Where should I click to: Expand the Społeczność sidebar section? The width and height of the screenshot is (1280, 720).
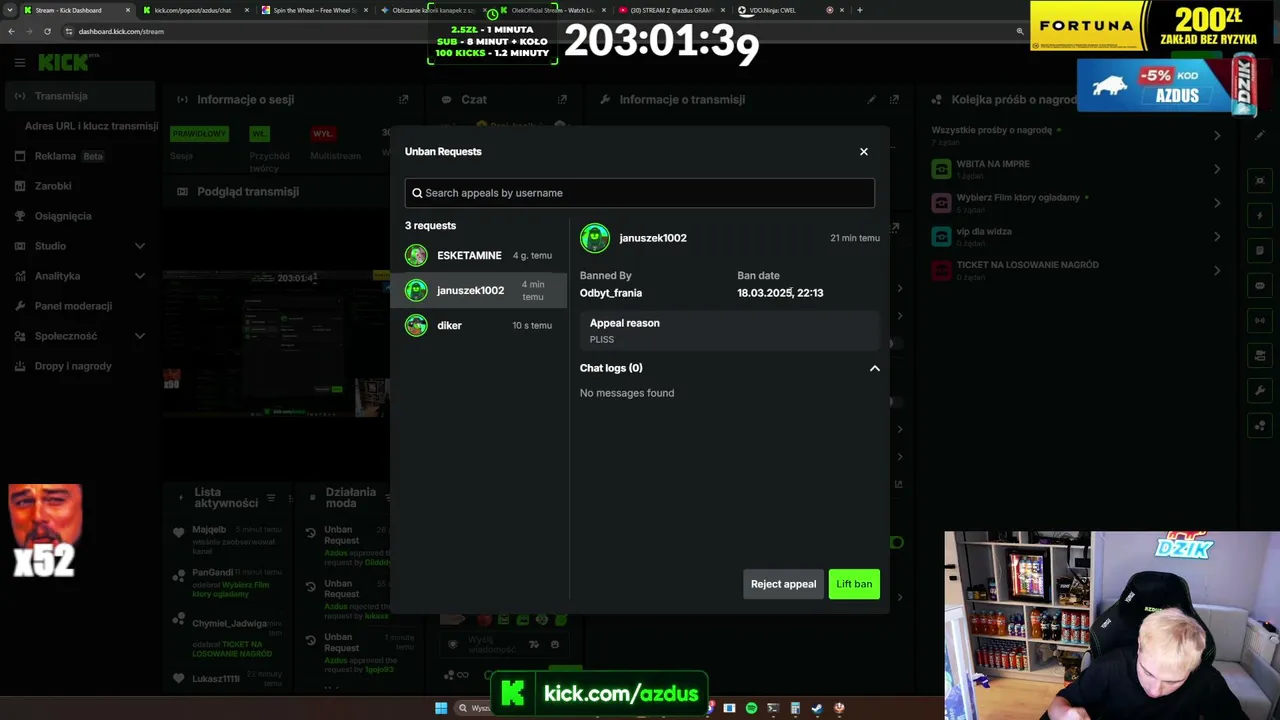[x=139, y=336]
